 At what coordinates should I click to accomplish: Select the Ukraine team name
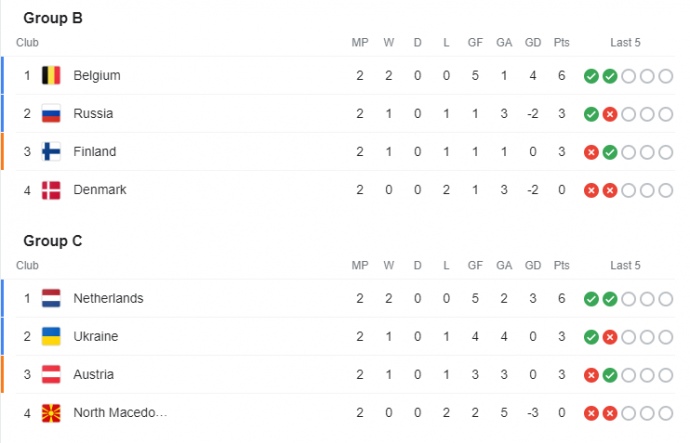tap(95, 337)
